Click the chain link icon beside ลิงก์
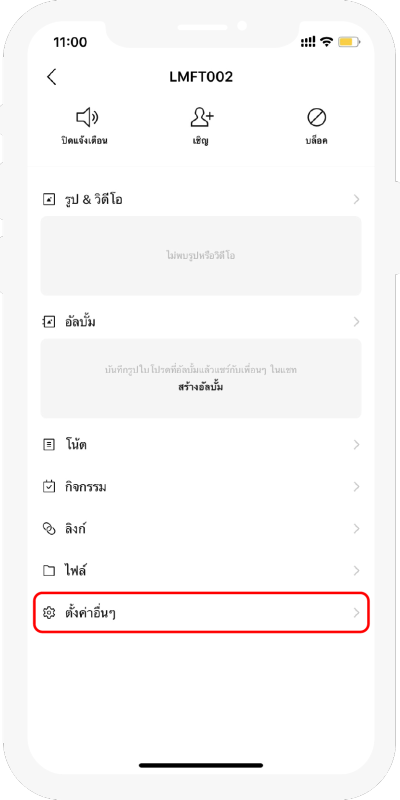This screenshot has width=400, height=800. click(48, 529)
